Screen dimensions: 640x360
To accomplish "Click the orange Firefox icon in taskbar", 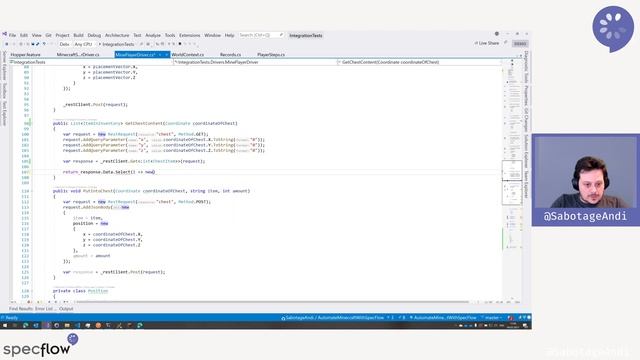I will coord(98,325).
